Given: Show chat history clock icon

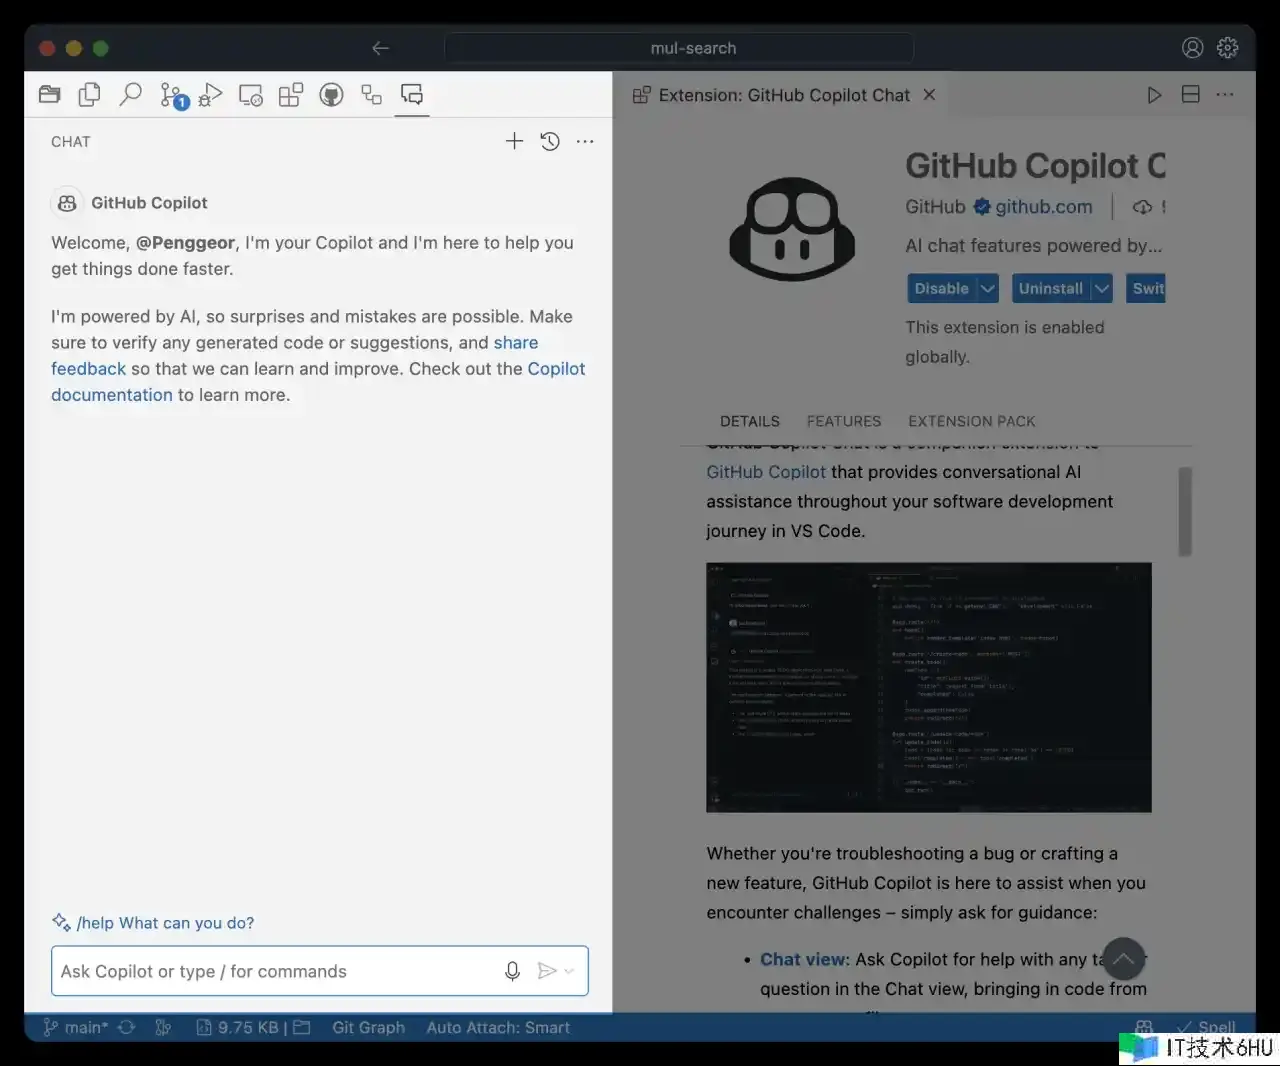Looking at the screenshot, I should (550, 142).
